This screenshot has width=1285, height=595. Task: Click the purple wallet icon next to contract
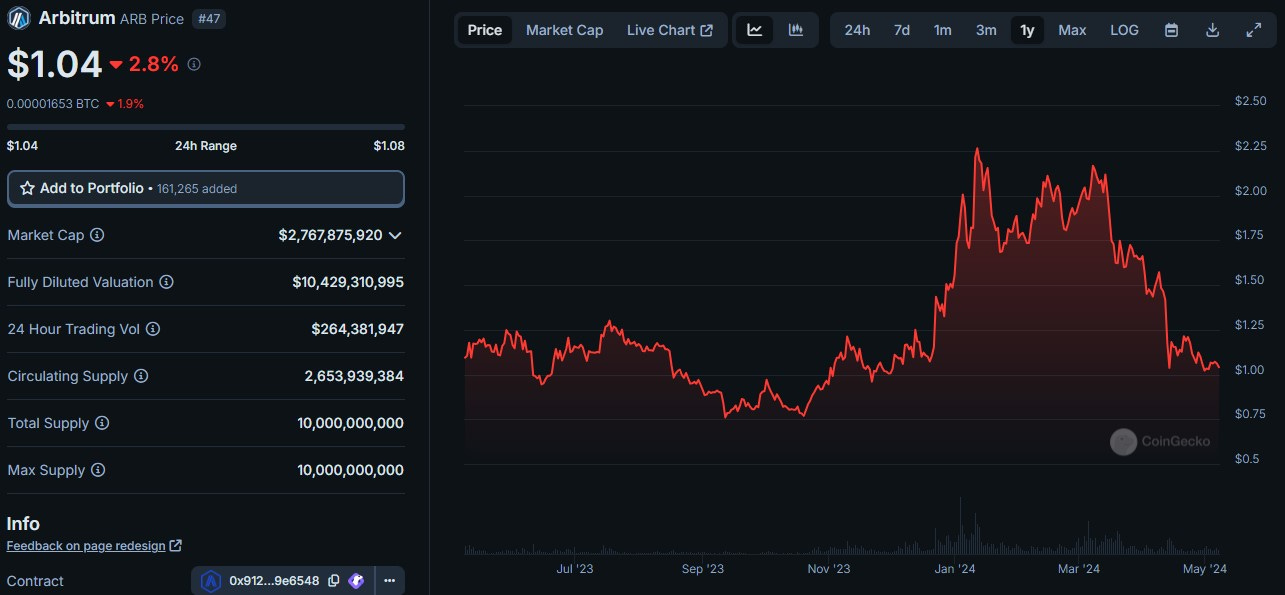point(356,580)
